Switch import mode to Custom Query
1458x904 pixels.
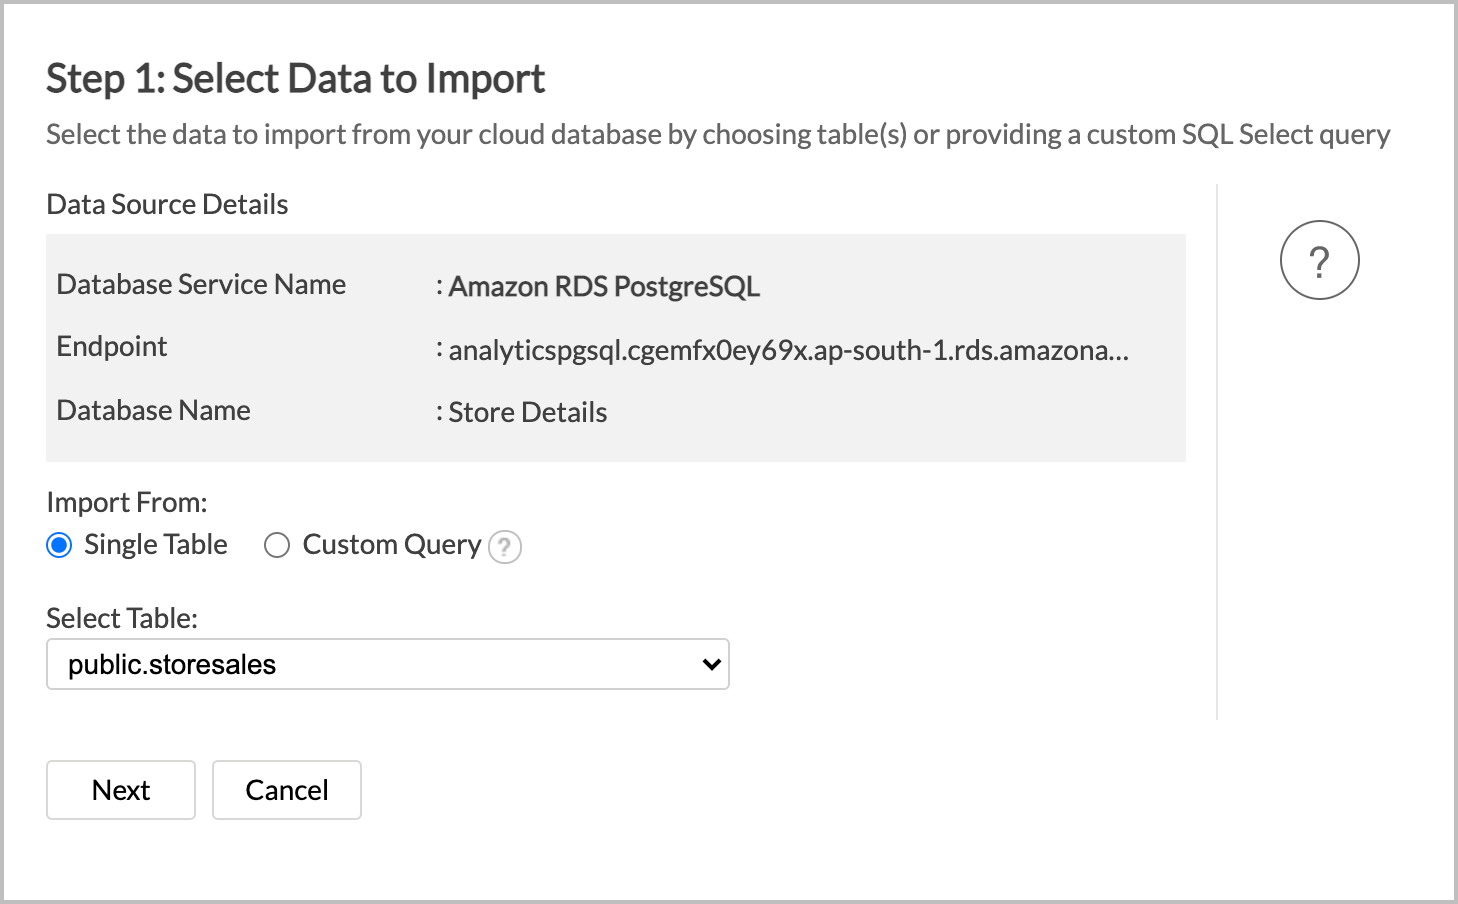tap(276, 545)
